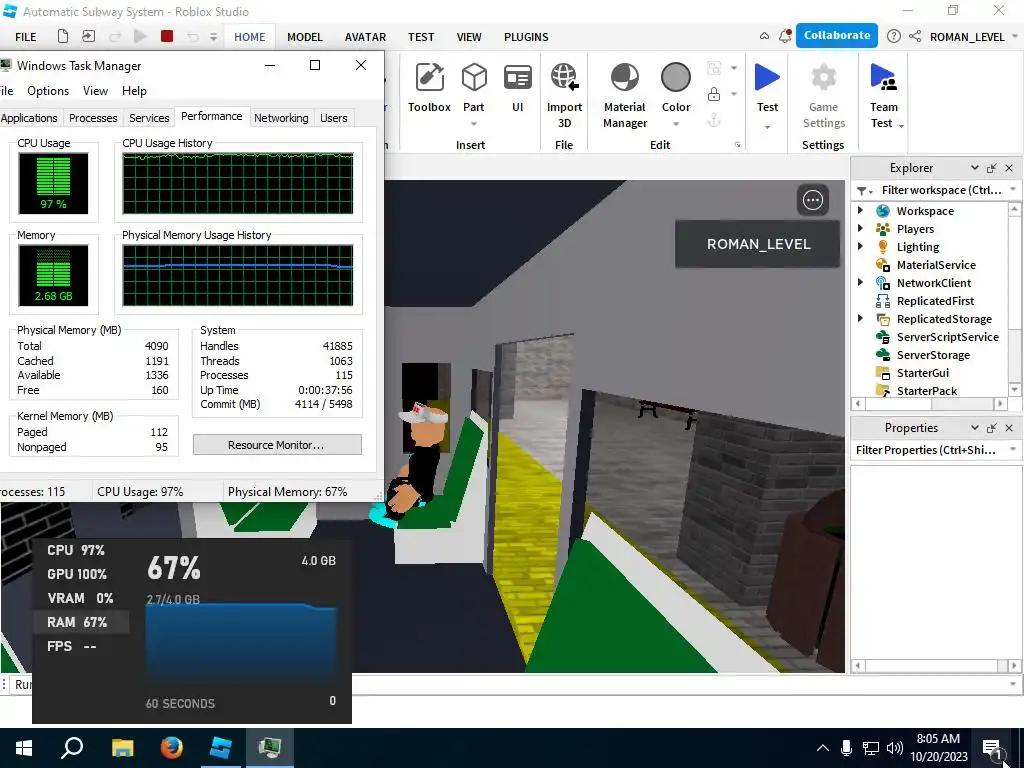This screenshot has height=768, width=1024.
Task: Click the Game Settings gear
Action: point(824,78)
